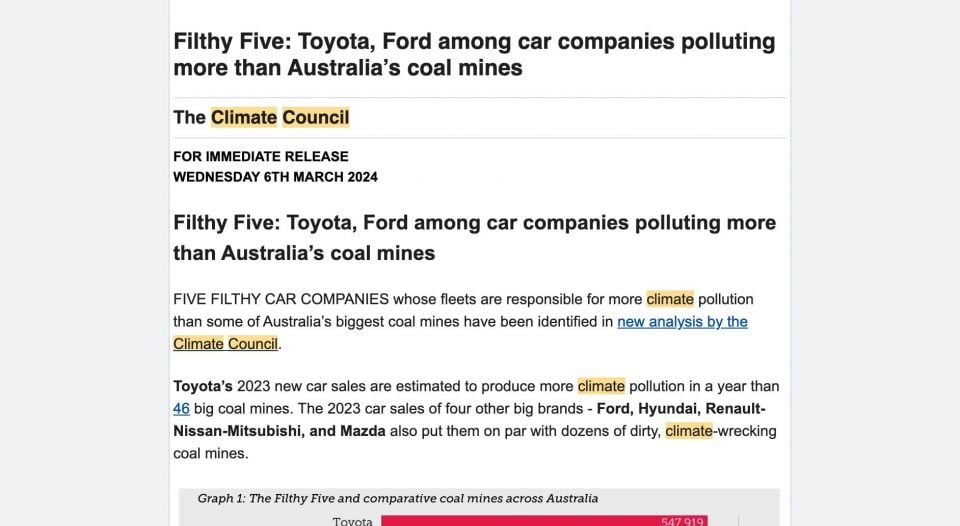The image size is (960, 526).
Task: Open the 'new analysis by the Climate Council' link
Action: [x=682, y=322]
